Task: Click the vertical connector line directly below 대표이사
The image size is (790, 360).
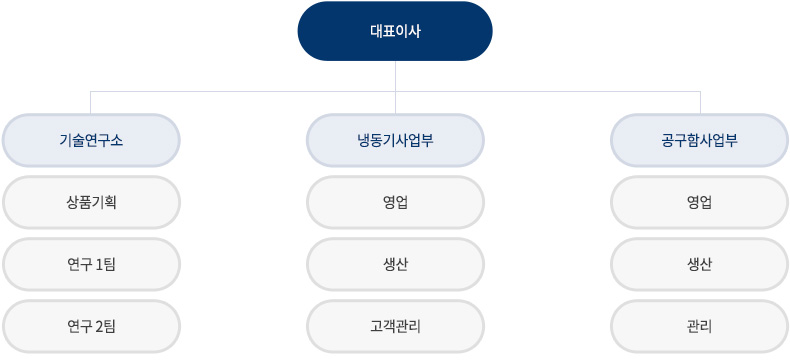Action: click(396, 76)
